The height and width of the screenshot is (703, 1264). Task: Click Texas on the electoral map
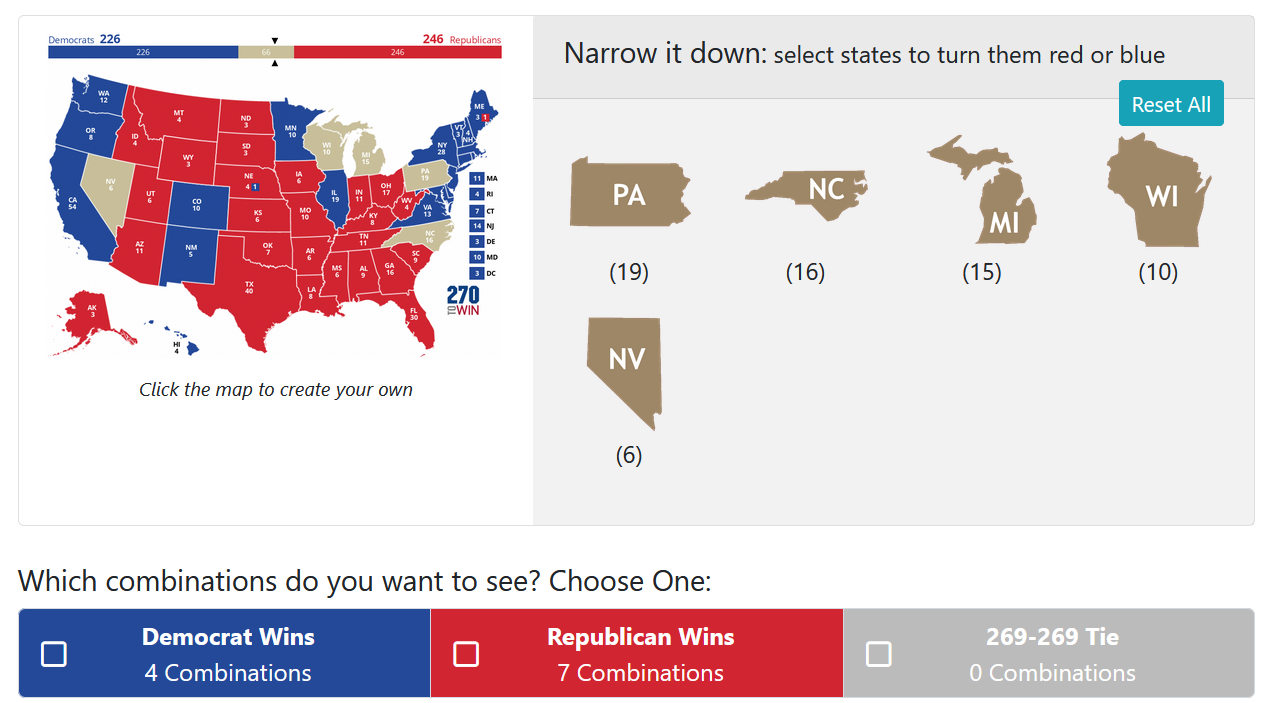tap(248, 288)
